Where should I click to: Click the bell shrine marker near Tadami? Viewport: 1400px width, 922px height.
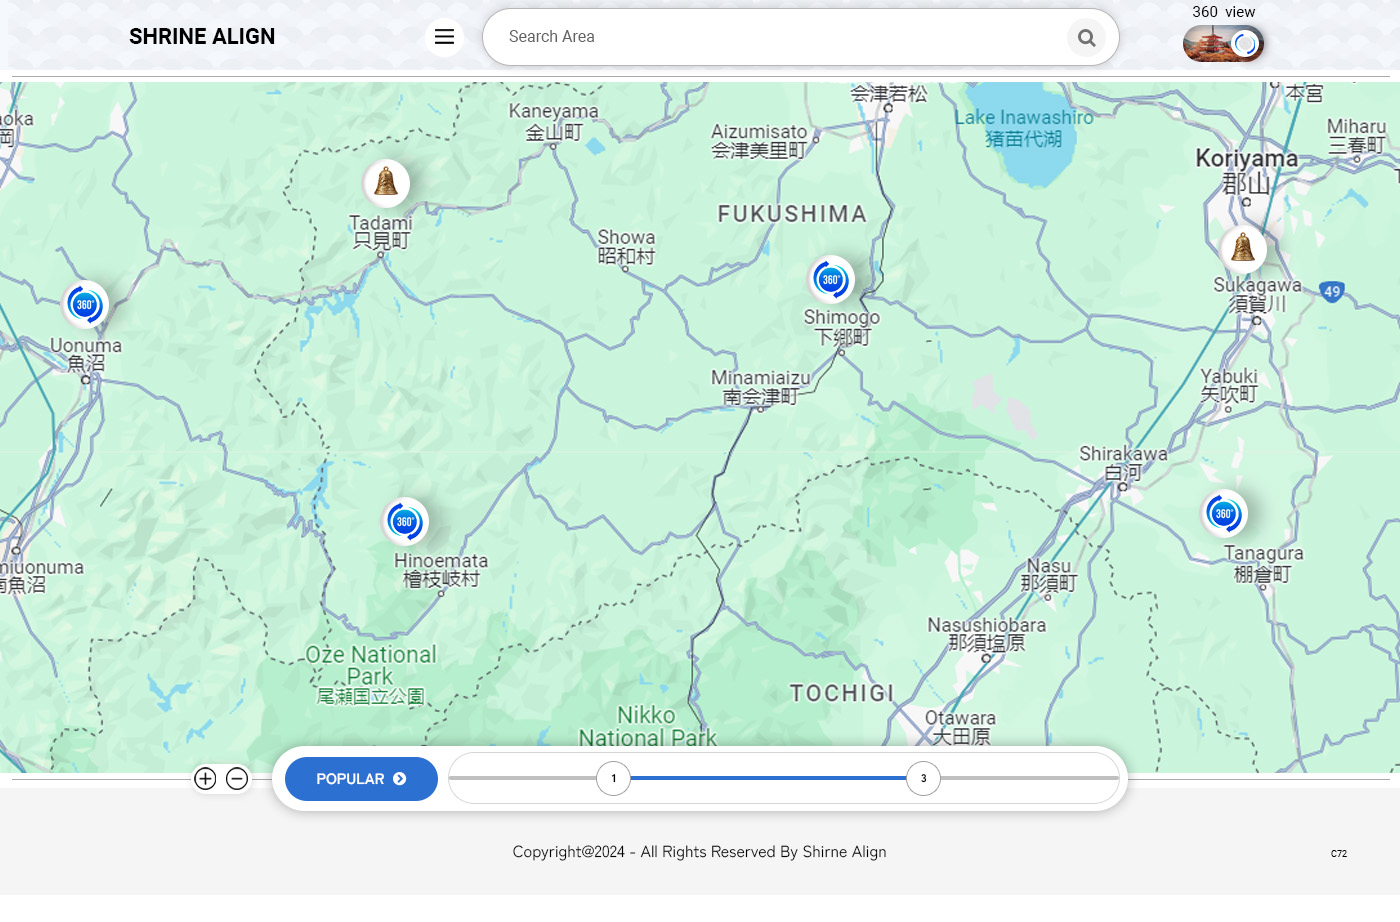tap(386, 183)
